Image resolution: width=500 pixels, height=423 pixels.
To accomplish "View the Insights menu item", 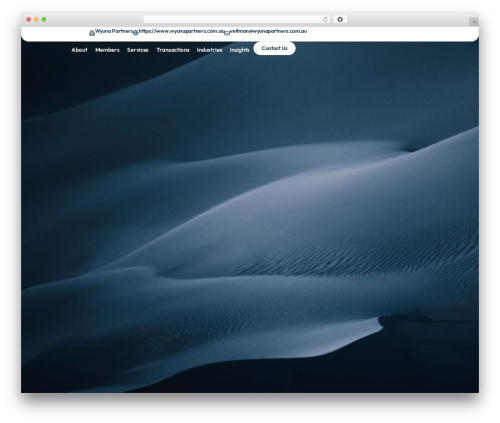I will (x=239, y=50).
